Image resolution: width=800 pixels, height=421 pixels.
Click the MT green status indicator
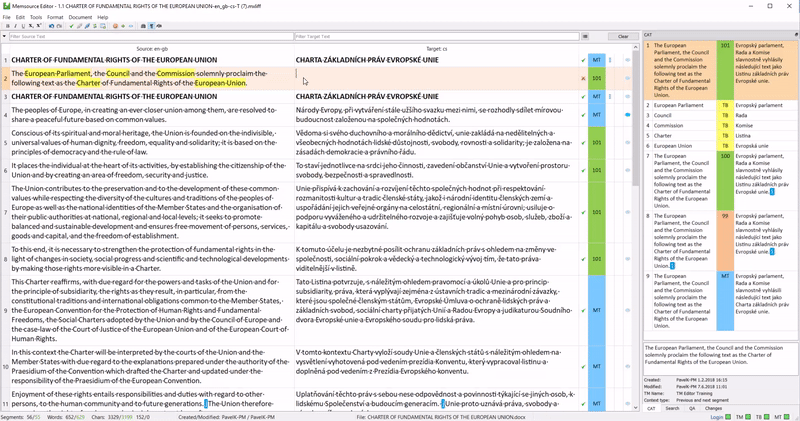786,417
